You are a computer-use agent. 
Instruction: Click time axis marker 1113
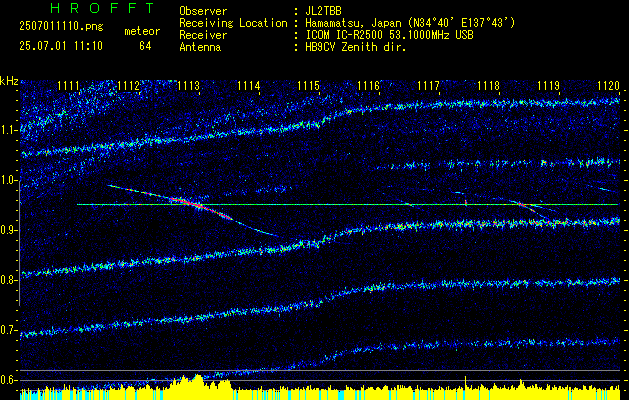pyautogui.click(x=189, y=86)
